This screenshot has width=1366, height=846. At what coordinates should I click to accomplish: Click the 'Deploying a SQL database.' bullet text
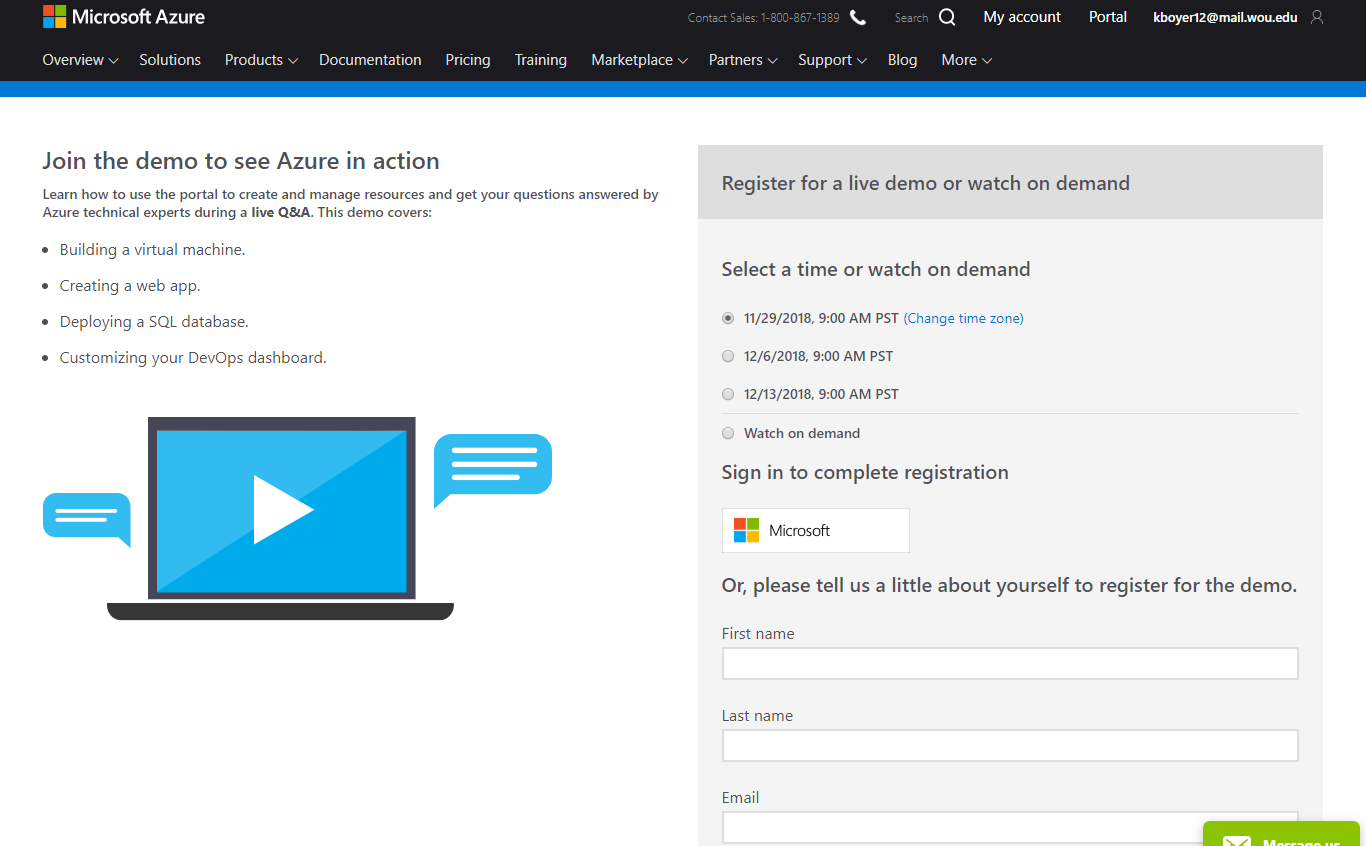154,321
